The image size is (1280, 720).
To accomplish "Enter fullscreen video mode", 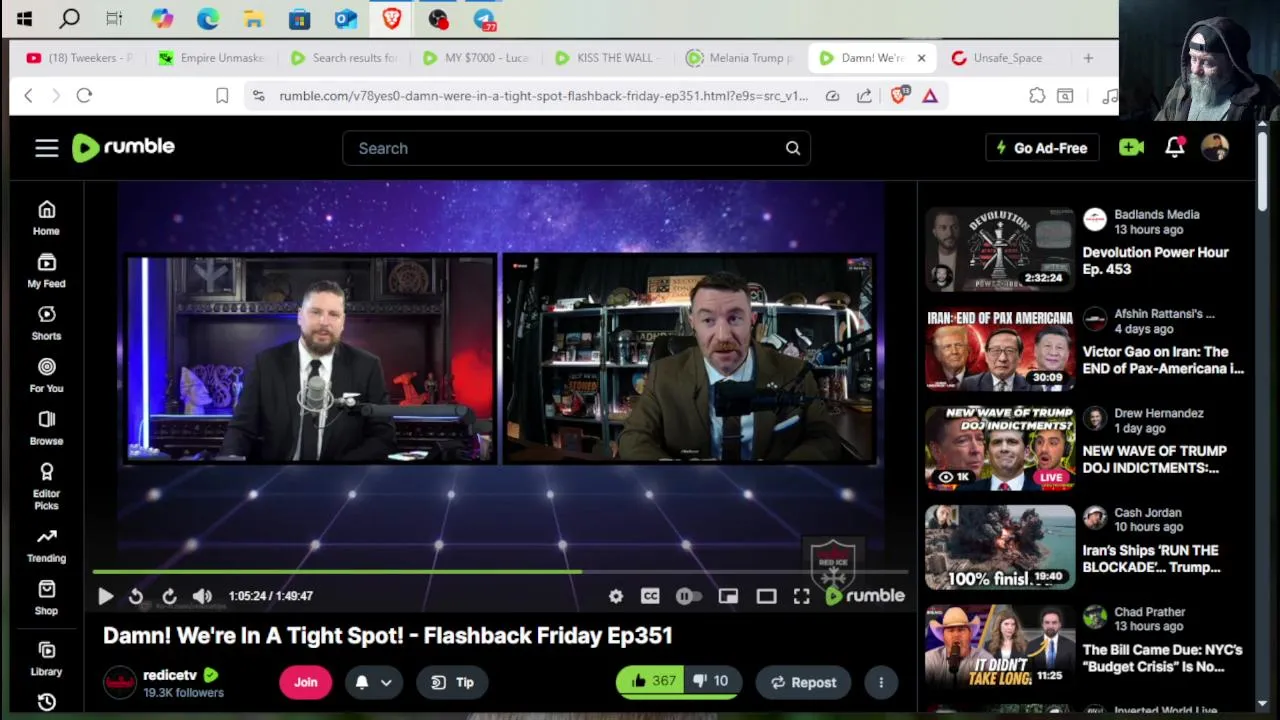I will (x=802, y=596).
